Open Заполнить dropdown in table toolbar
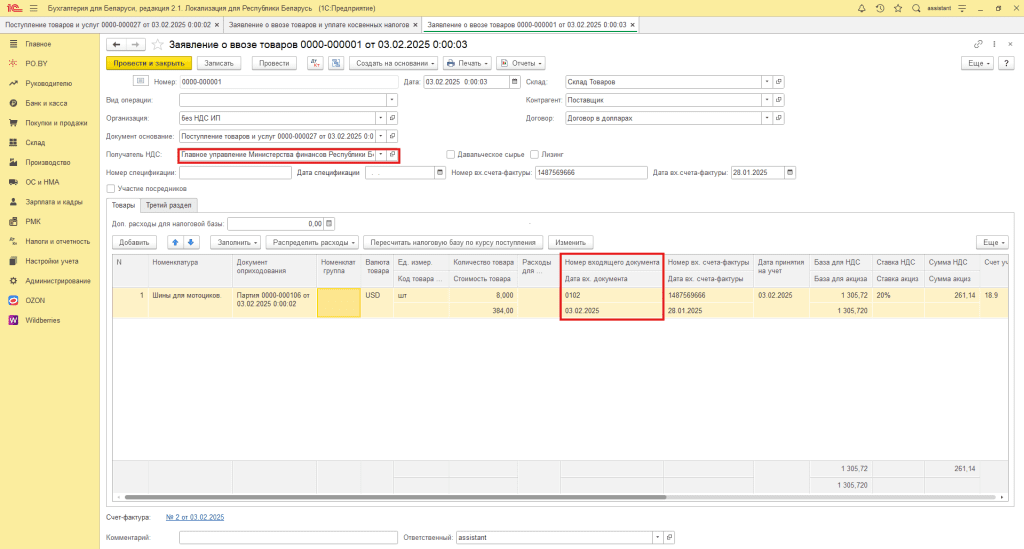Screen dimensions: 1024x549 [235, 242]
